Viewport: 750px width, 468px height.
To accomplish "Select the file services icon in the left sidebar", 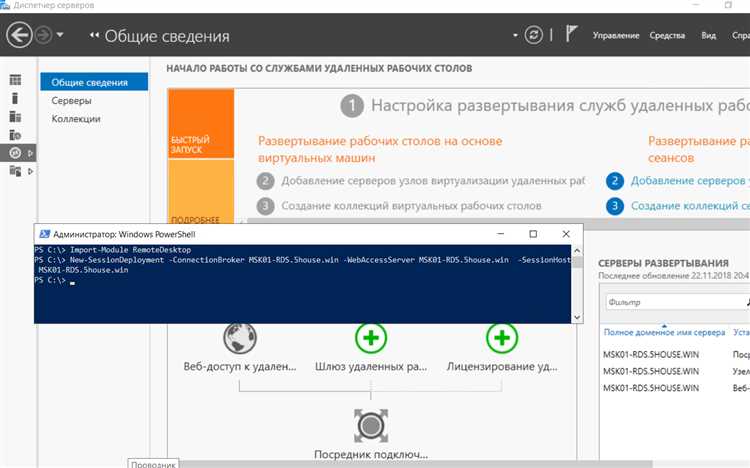I will (15, 135).
